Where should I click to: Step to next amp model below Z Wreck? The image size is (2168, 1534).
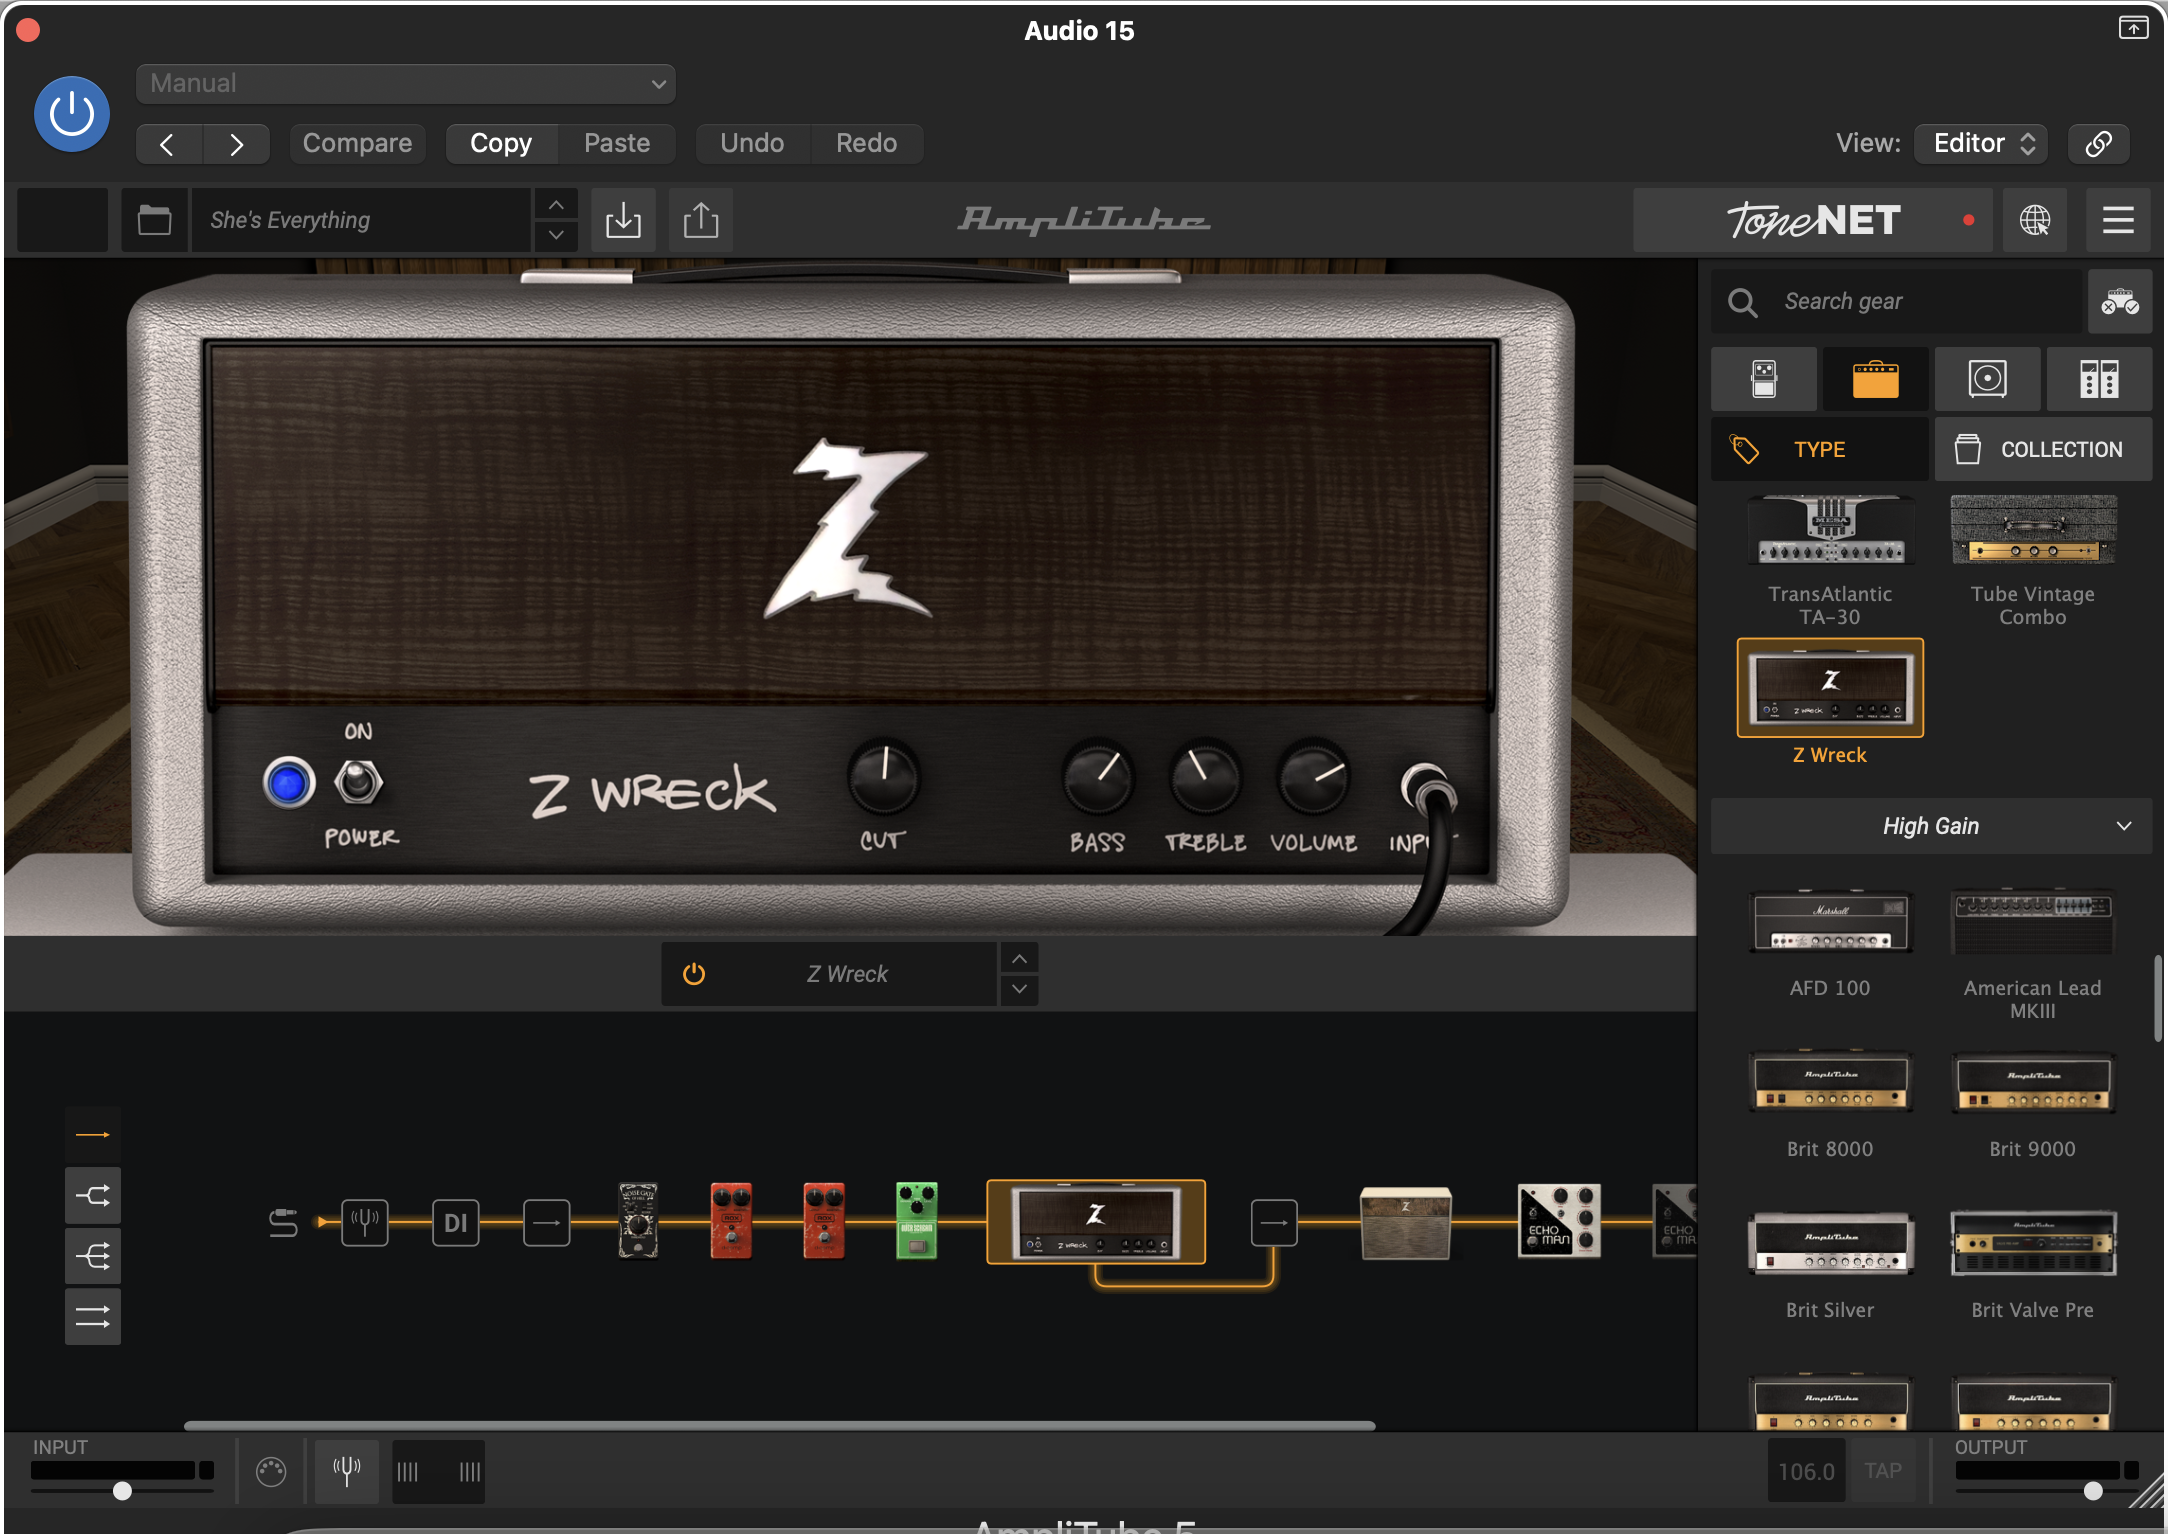tap(1018, 989)
